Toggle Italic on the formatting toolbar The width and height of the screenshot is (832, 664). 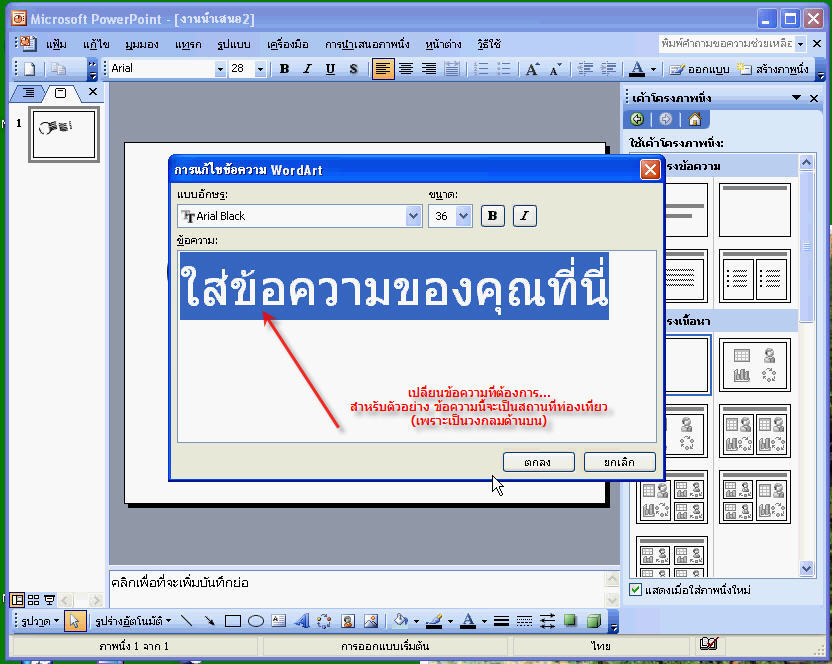tap(307, 69)
